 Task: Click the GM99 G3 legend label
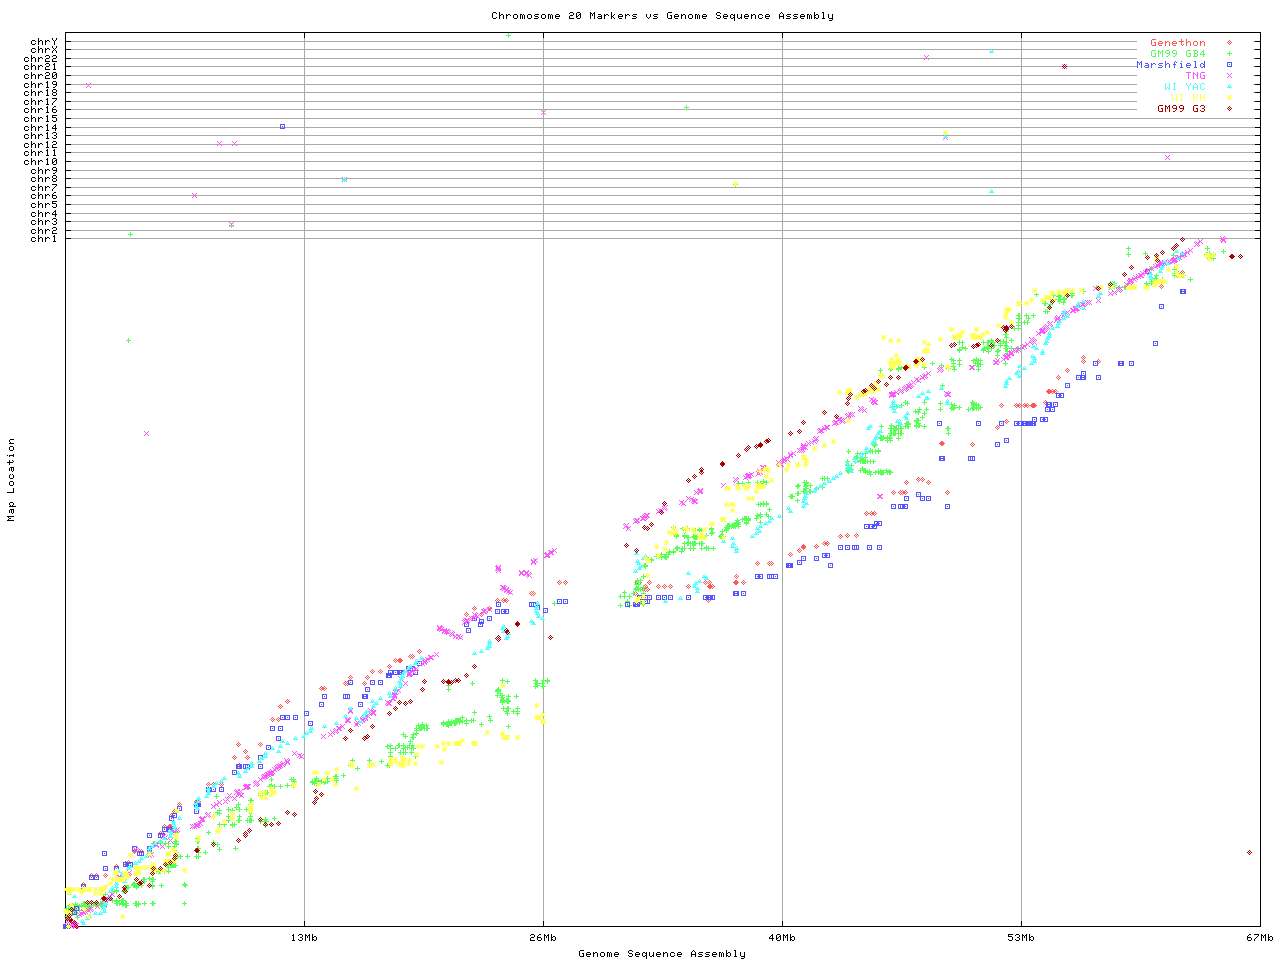[1181, 109]
